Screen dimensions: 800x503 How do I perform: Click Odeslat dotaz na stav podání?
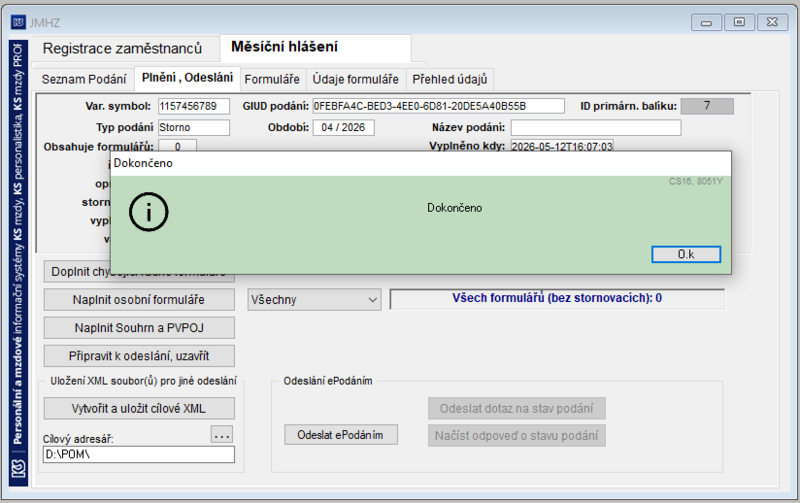pos(516,408)
